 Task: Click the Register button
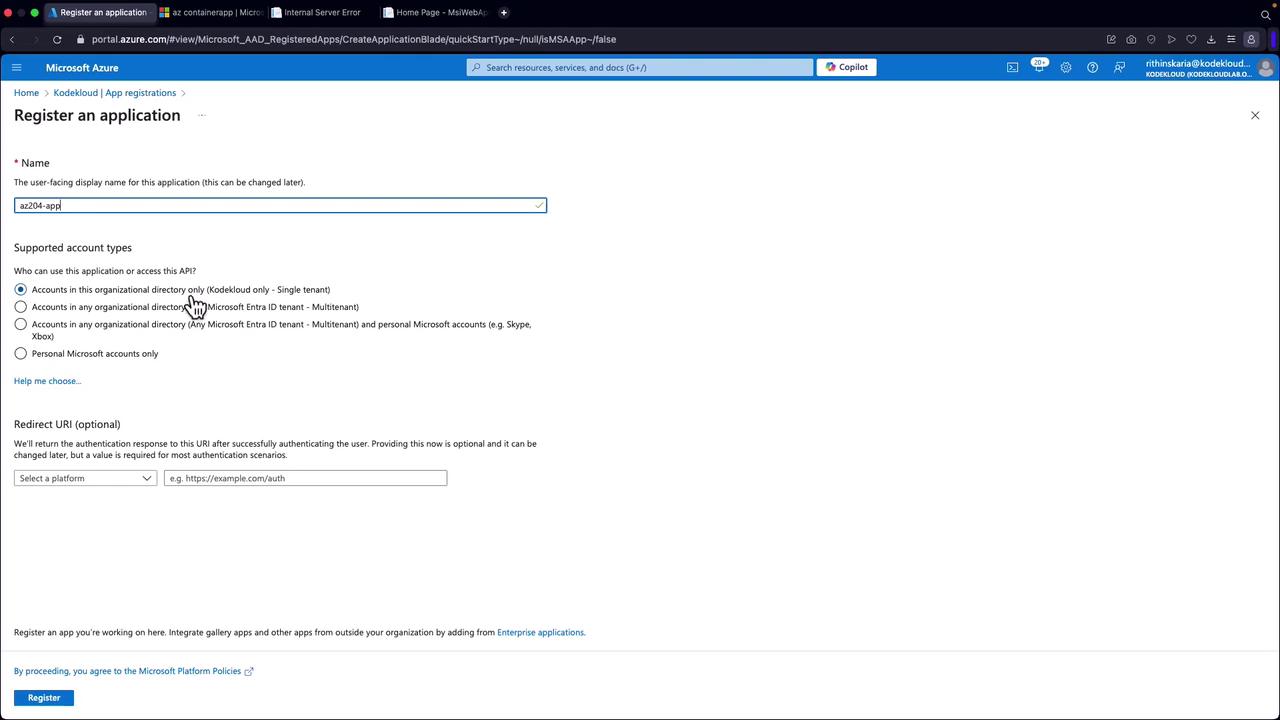pyautogui.click(x=44, y=697)
